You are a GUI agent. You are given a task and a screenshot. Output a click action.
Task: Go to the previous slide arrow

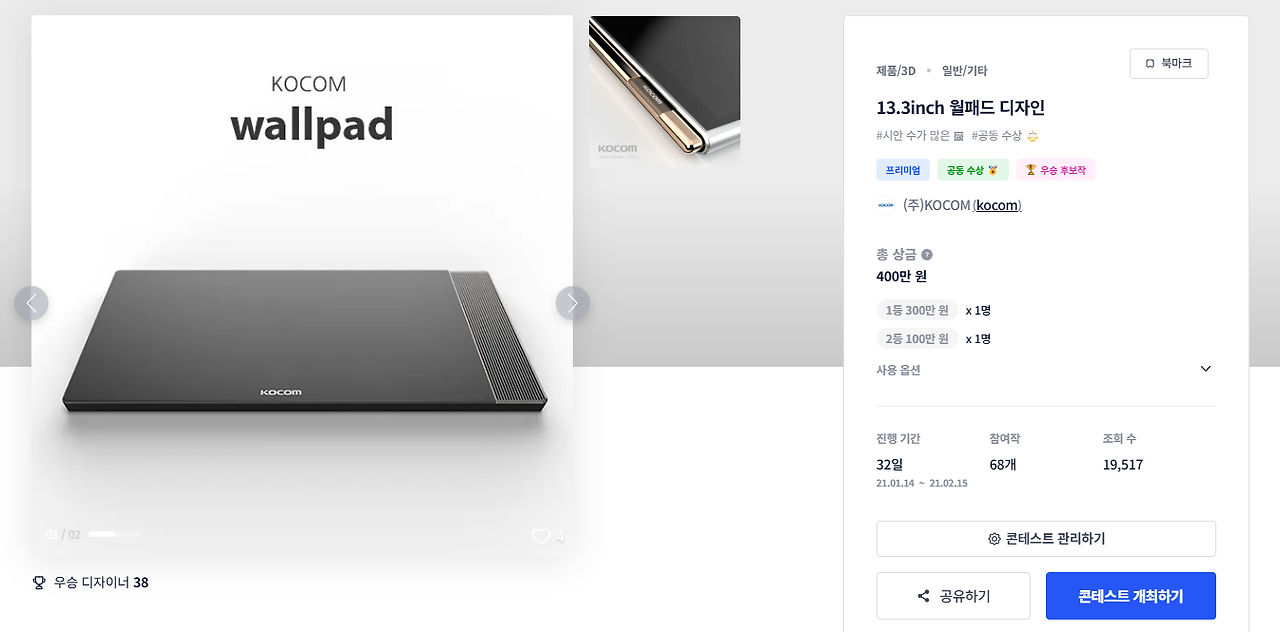tap(32, 303)
